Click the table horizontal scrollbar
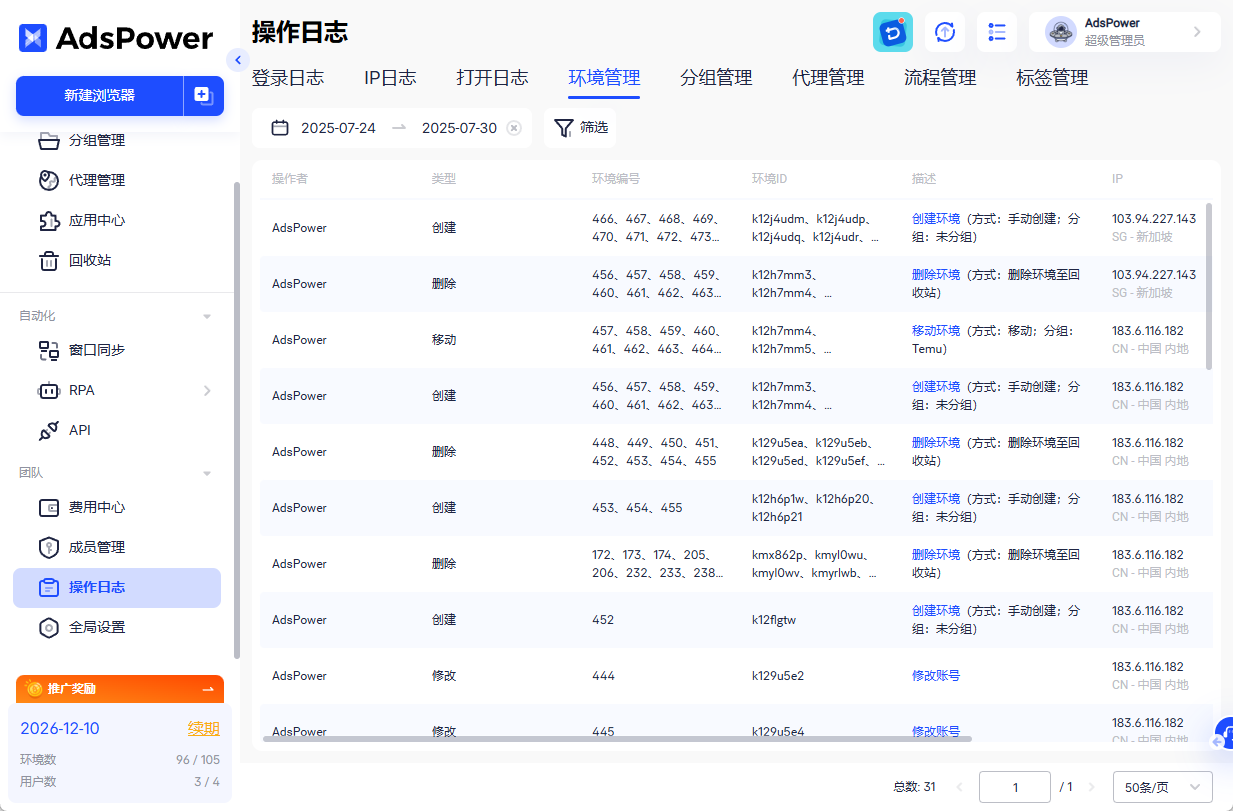The height and width of the screenshot is (811, 1233). (x=617, y=739)
